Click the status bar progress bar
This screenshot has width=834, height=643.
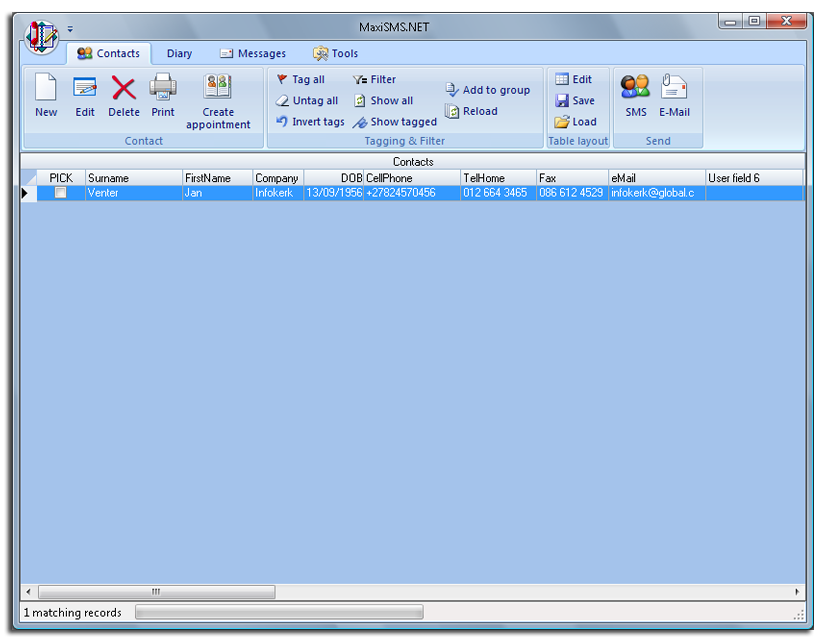(279, 612)
